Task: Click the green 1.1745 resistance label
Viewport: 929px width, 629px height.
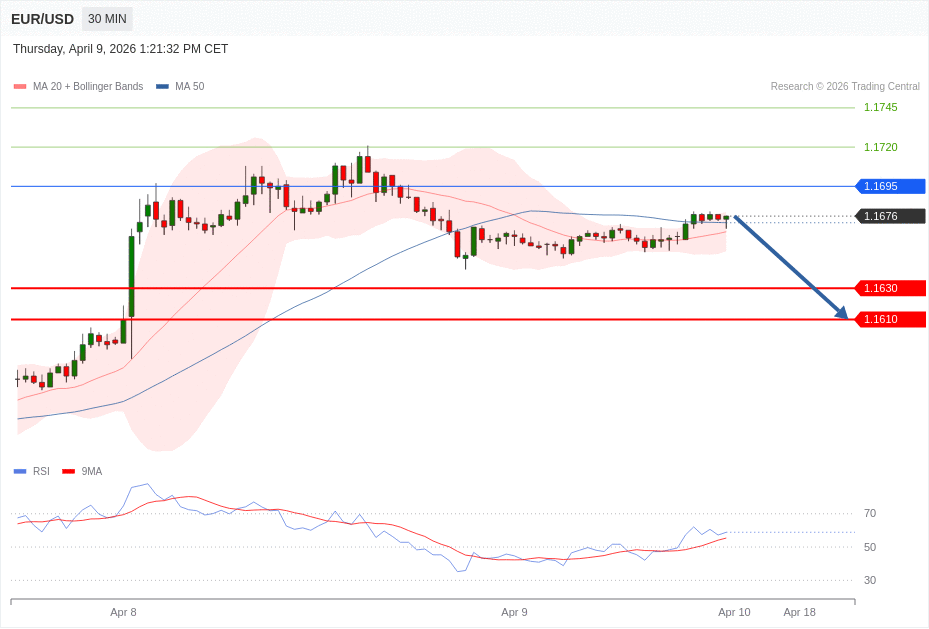Action: 880,107
